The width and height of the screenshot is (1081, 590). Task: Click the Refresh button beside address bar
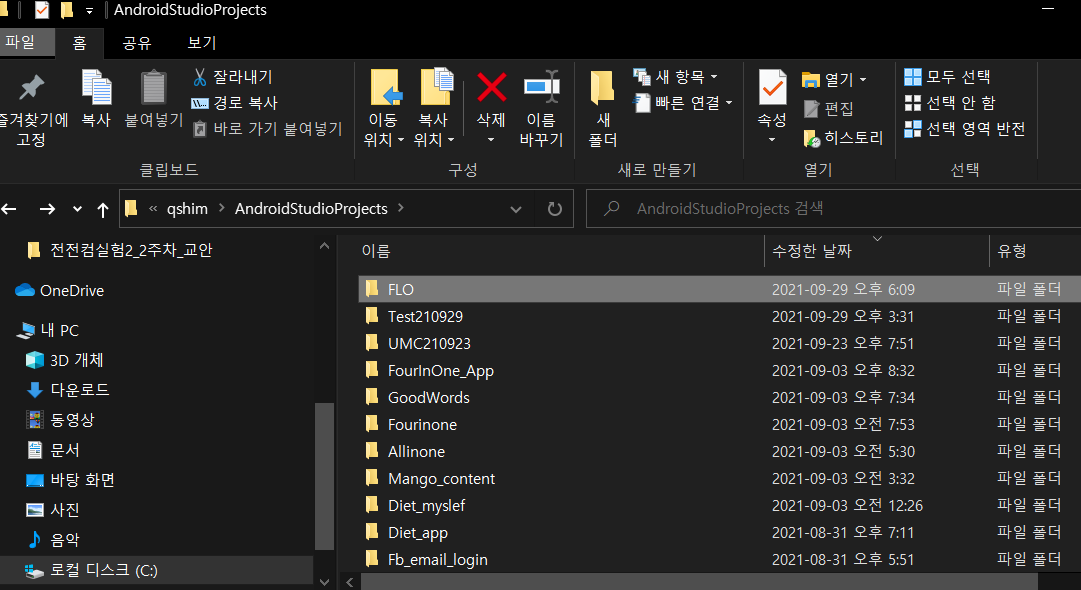554,209
